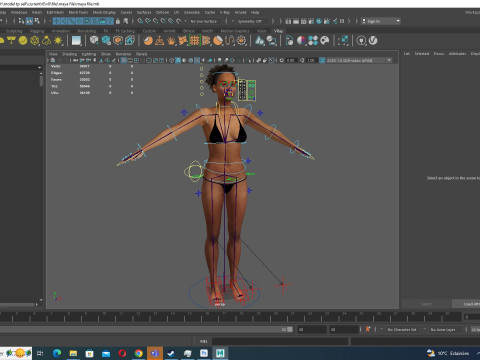480x360 pixels.
Task: Click pause icon in render controls
Action: coord(342,21)
